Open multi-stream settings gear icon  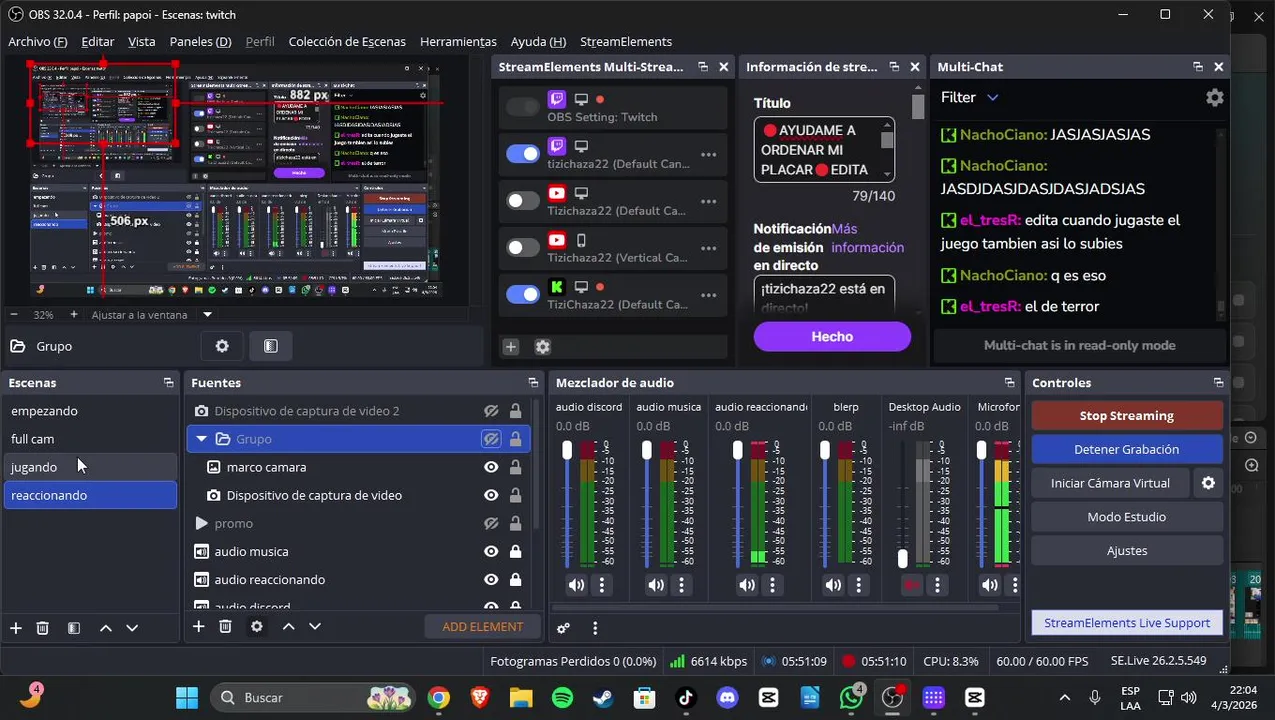tap(543, 347)
